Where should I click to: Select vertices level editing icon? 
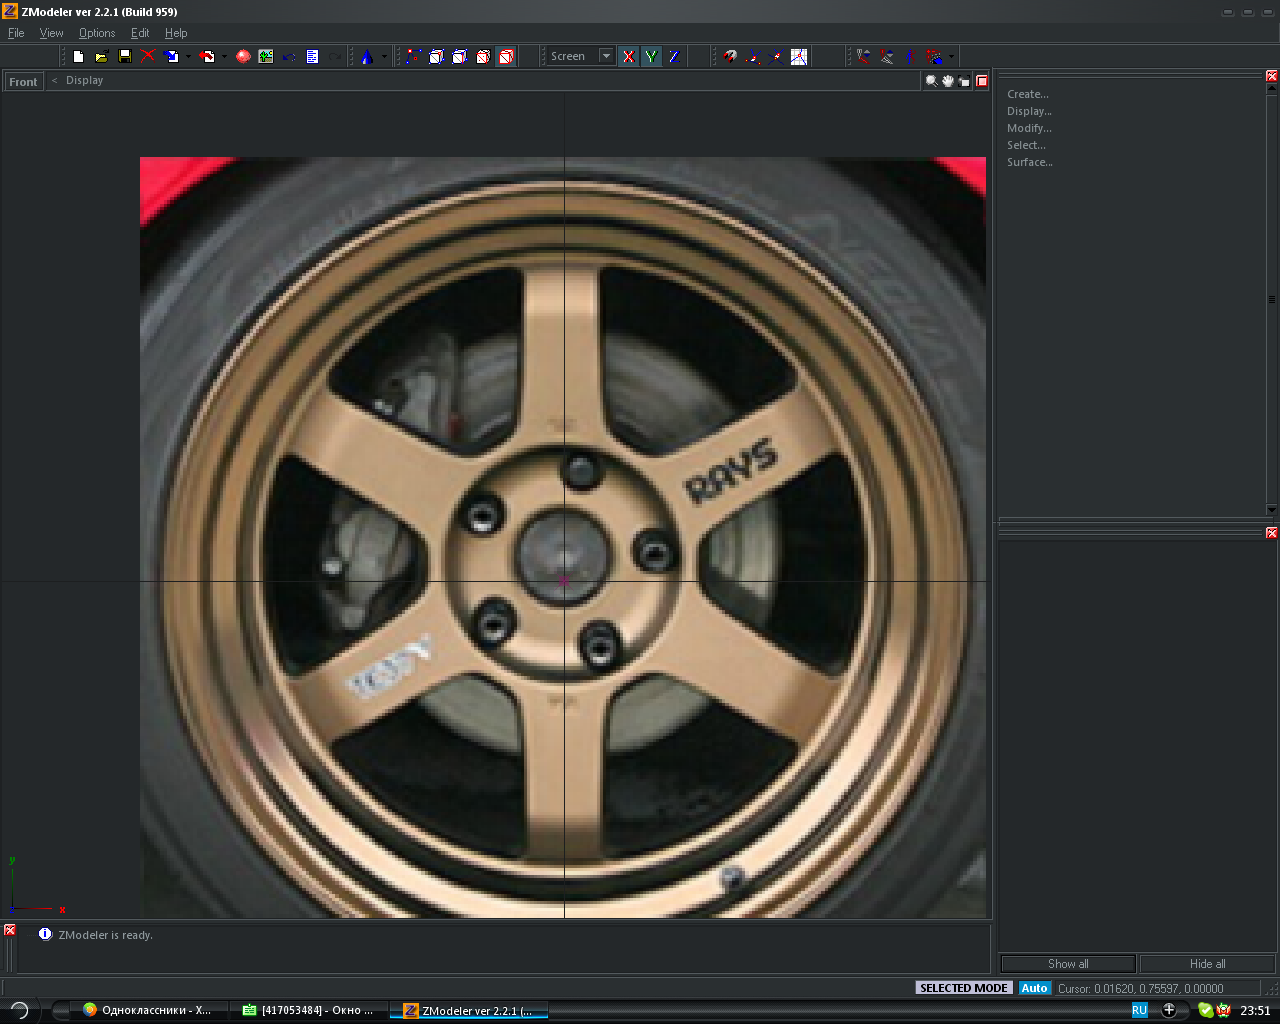coord(413,57)
